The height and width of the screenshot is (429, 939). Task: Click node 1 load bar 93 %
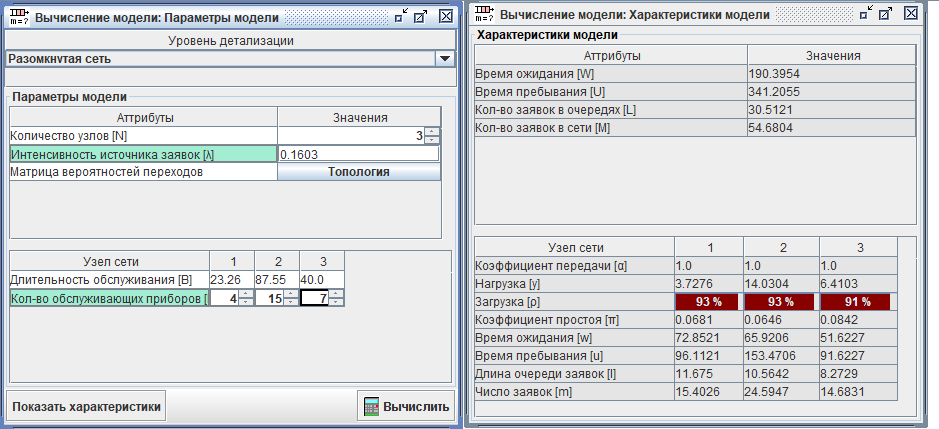tap(709, 302)
